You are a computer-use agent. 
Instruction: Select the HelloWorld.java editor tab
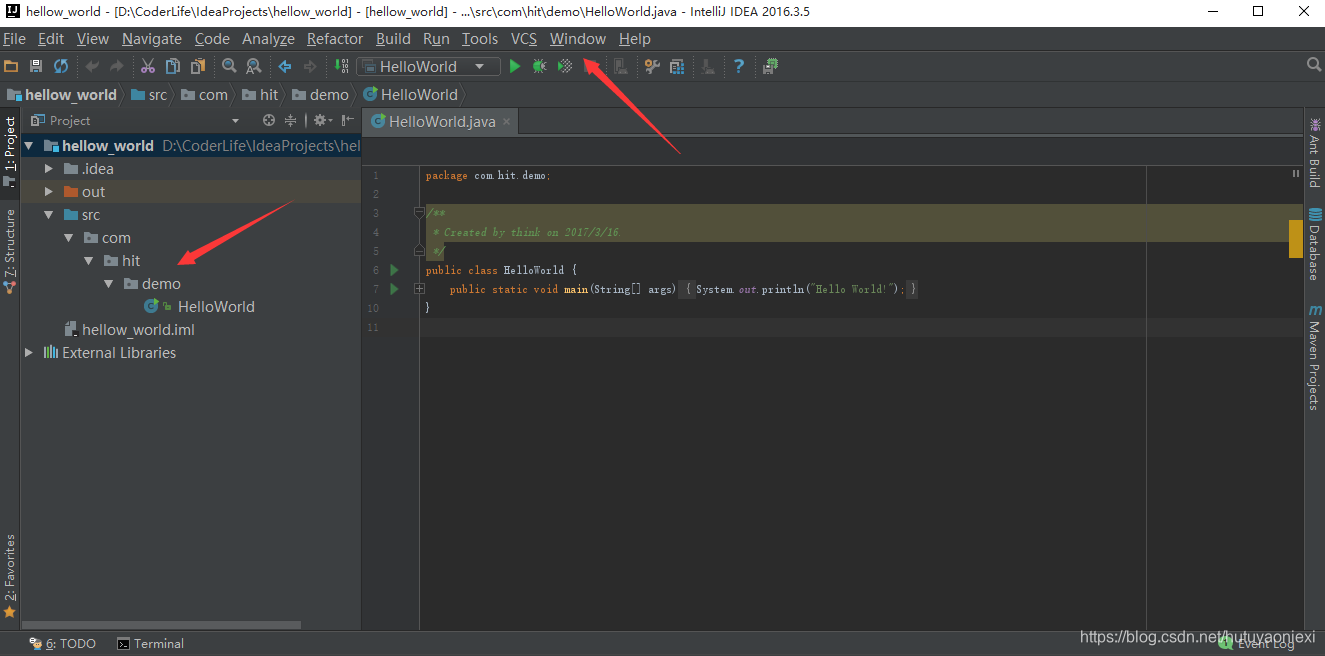[x=442, y=122]
